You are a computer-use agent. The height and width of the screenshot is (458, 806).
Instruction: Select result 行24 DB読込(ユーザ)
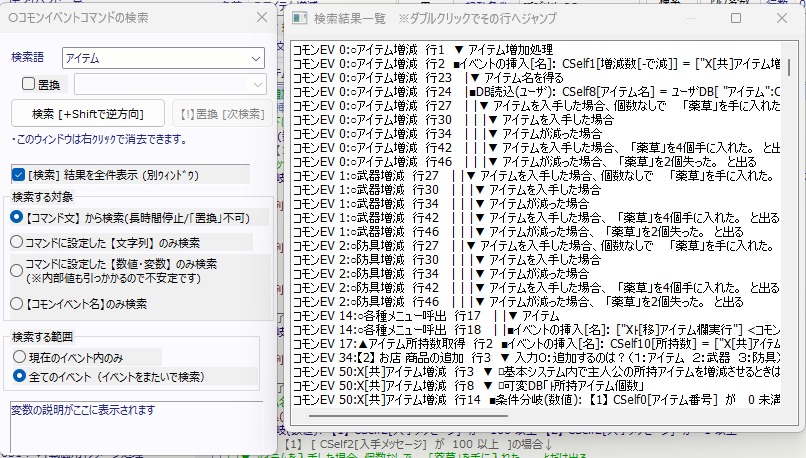pos(537,91)
